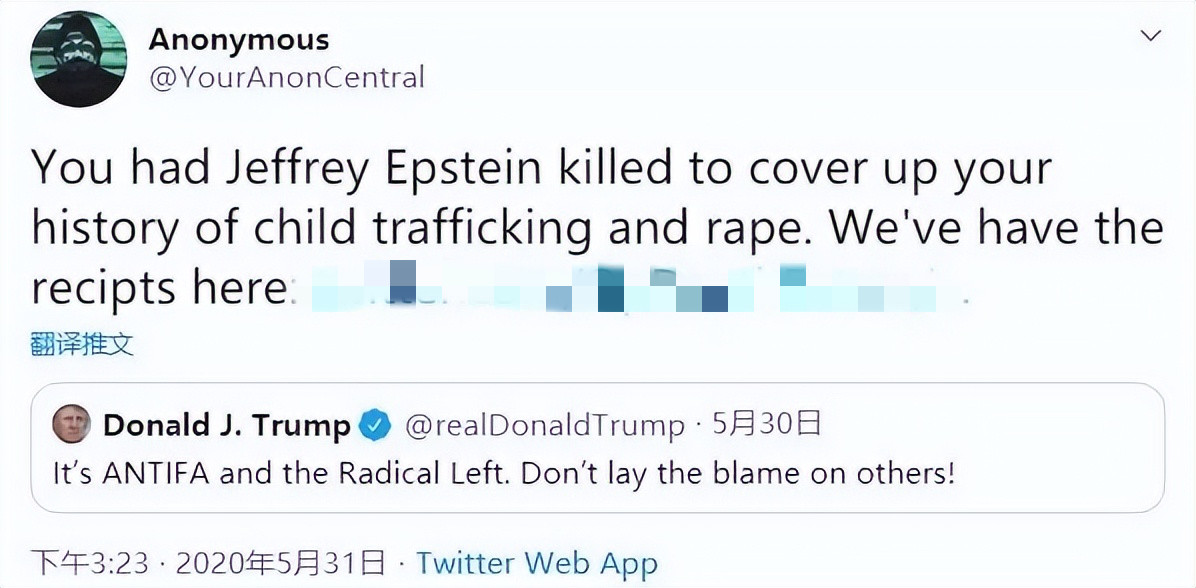The height and width of the screenshot is (588, 1196).
Task: Click the Anonymous profile avatar
Action: coord(78,58)
